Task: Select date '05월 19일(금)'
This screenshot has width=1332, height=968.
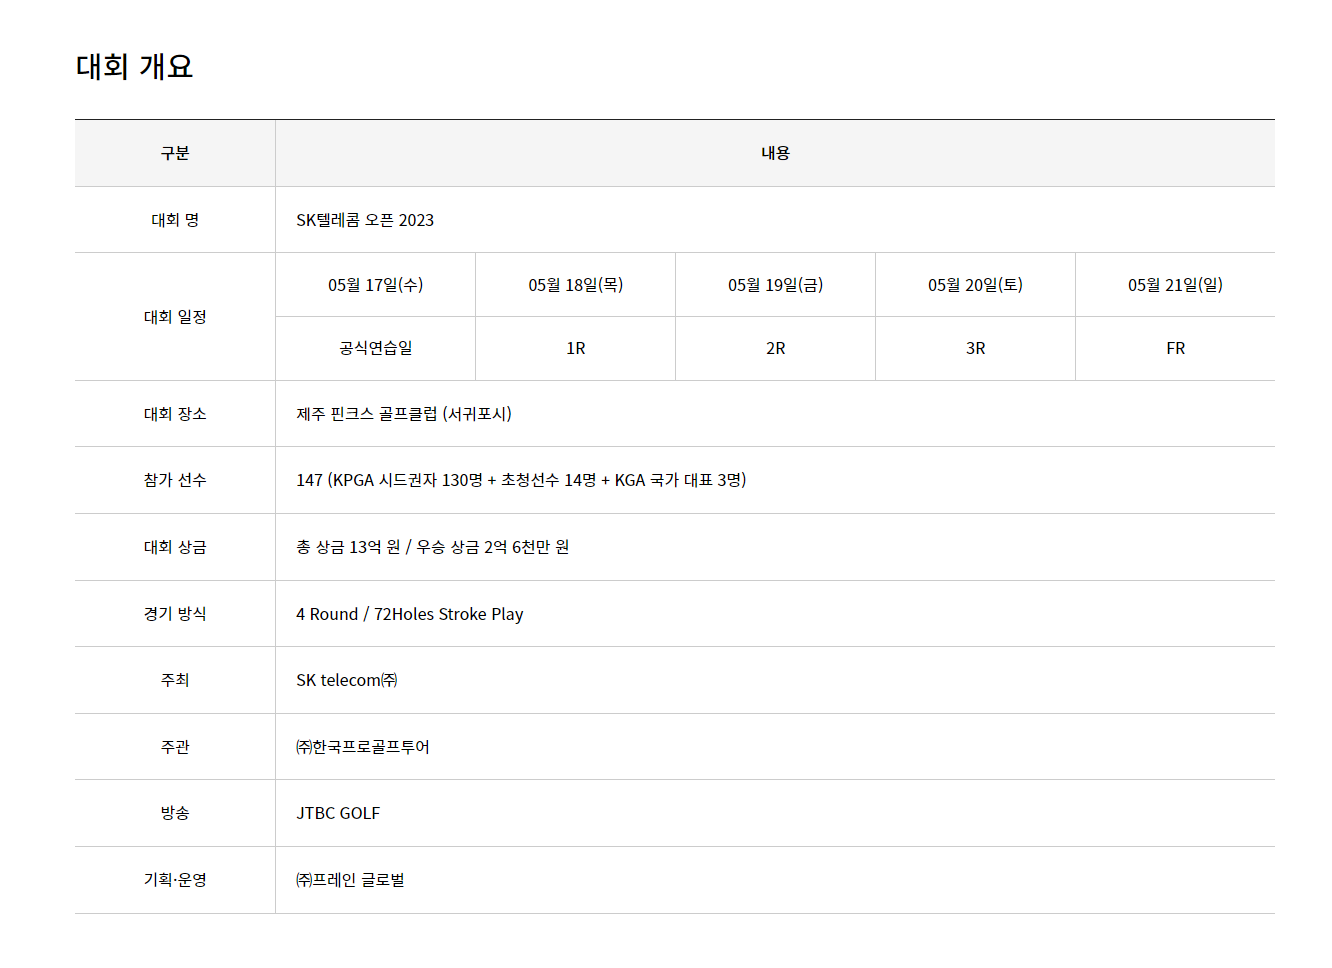Action: coord(776,285)
